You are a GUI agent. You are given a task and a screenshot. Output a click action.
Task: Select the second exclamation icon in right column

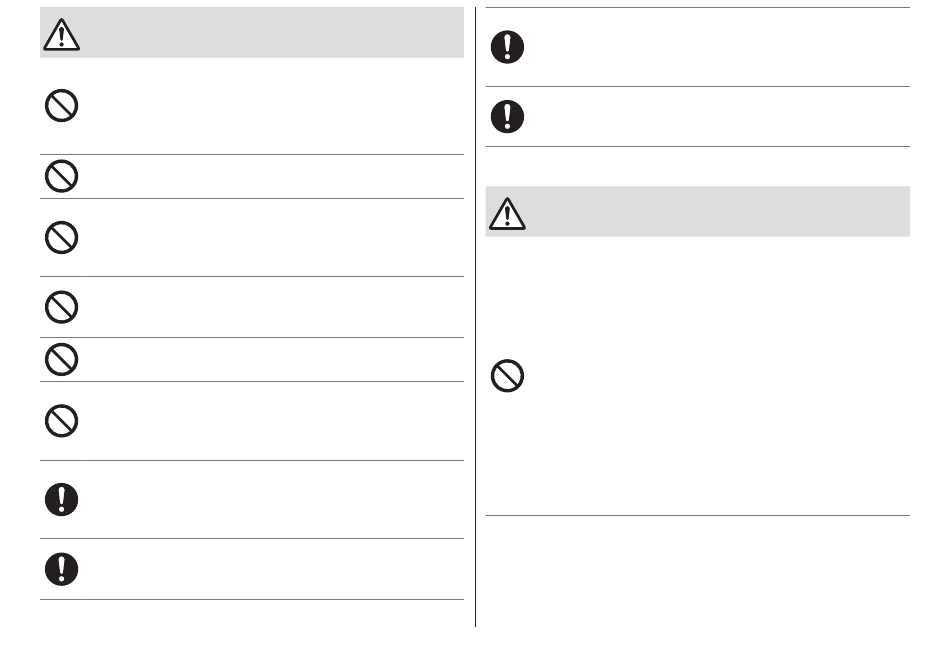pyautogui.click(x=507, y=117)
